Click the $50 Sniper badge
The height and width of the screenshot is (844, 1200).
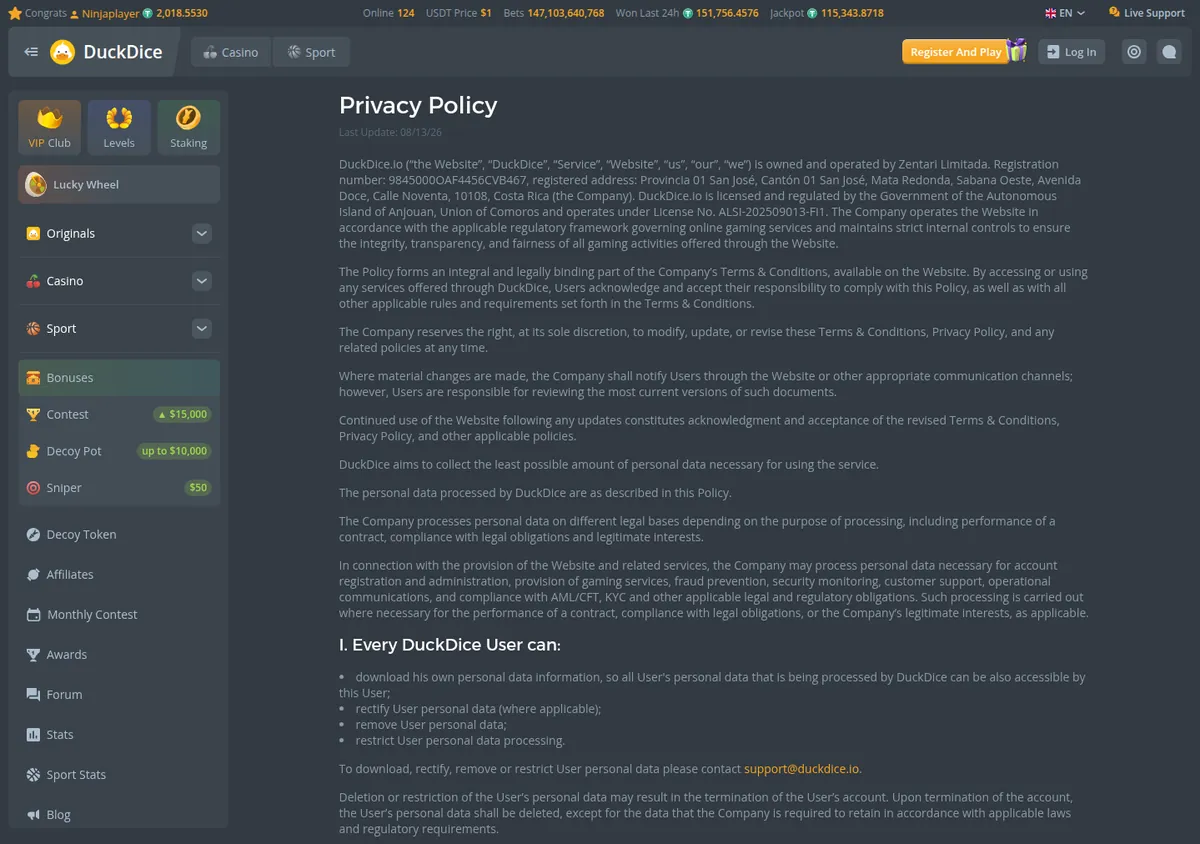(198, 488)
